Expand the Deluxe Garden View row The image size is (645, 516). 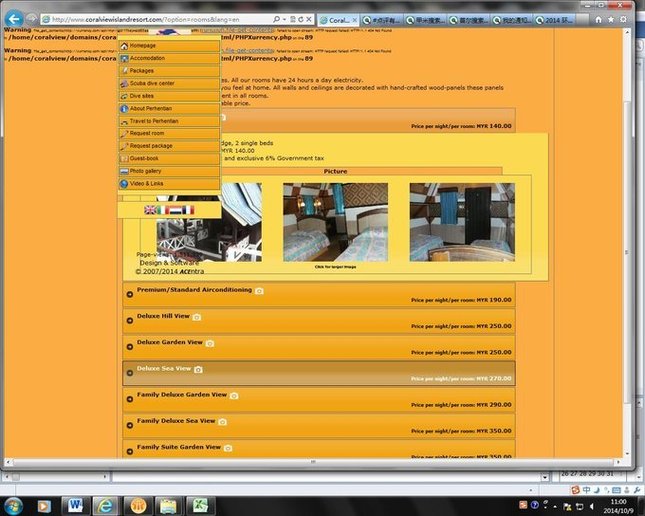(319, 347)
